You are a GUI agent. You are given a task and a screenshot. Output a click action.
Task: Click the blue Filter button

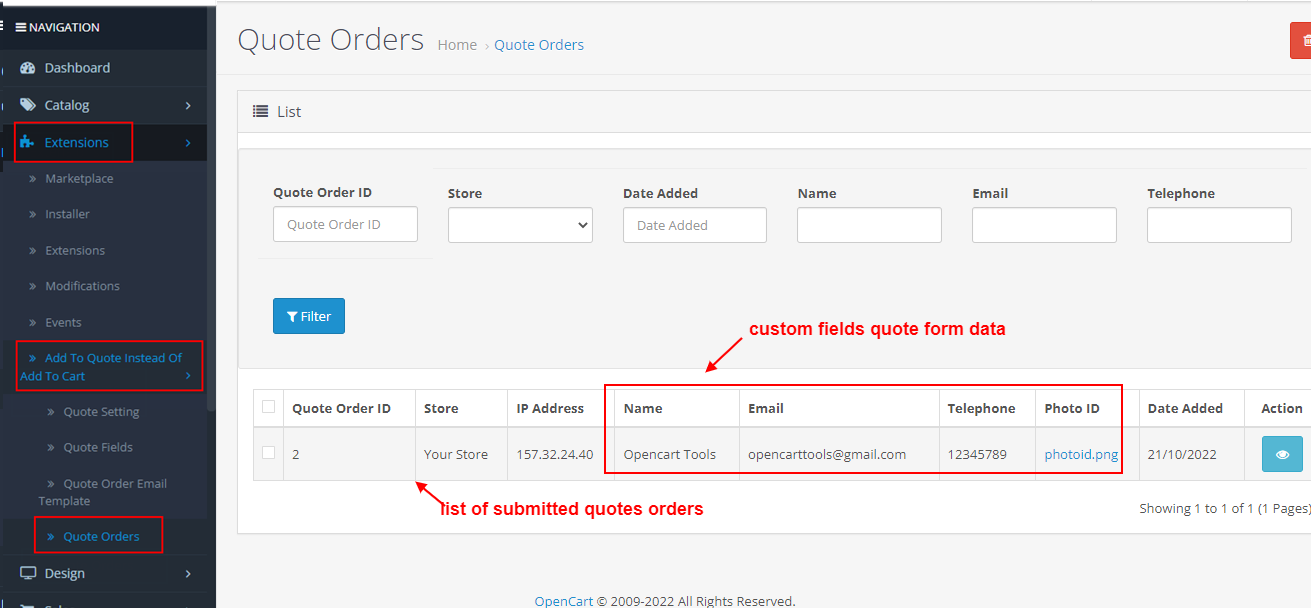pyautogui.click(x=308, y=316)
